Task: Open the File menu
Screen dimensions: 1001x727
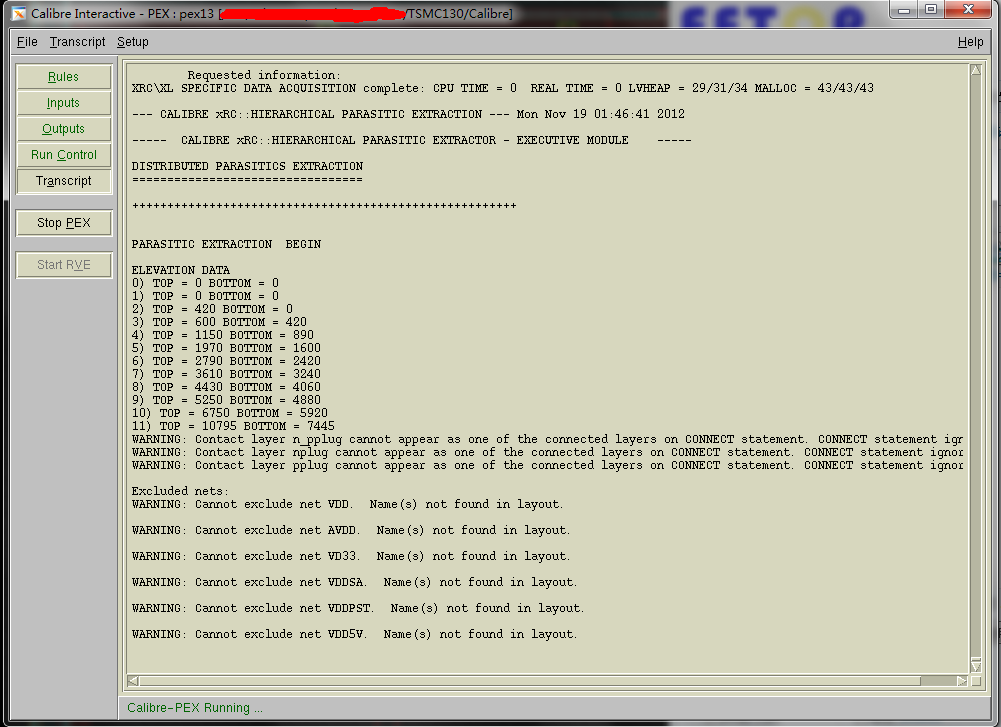Action: coord(27,42)
